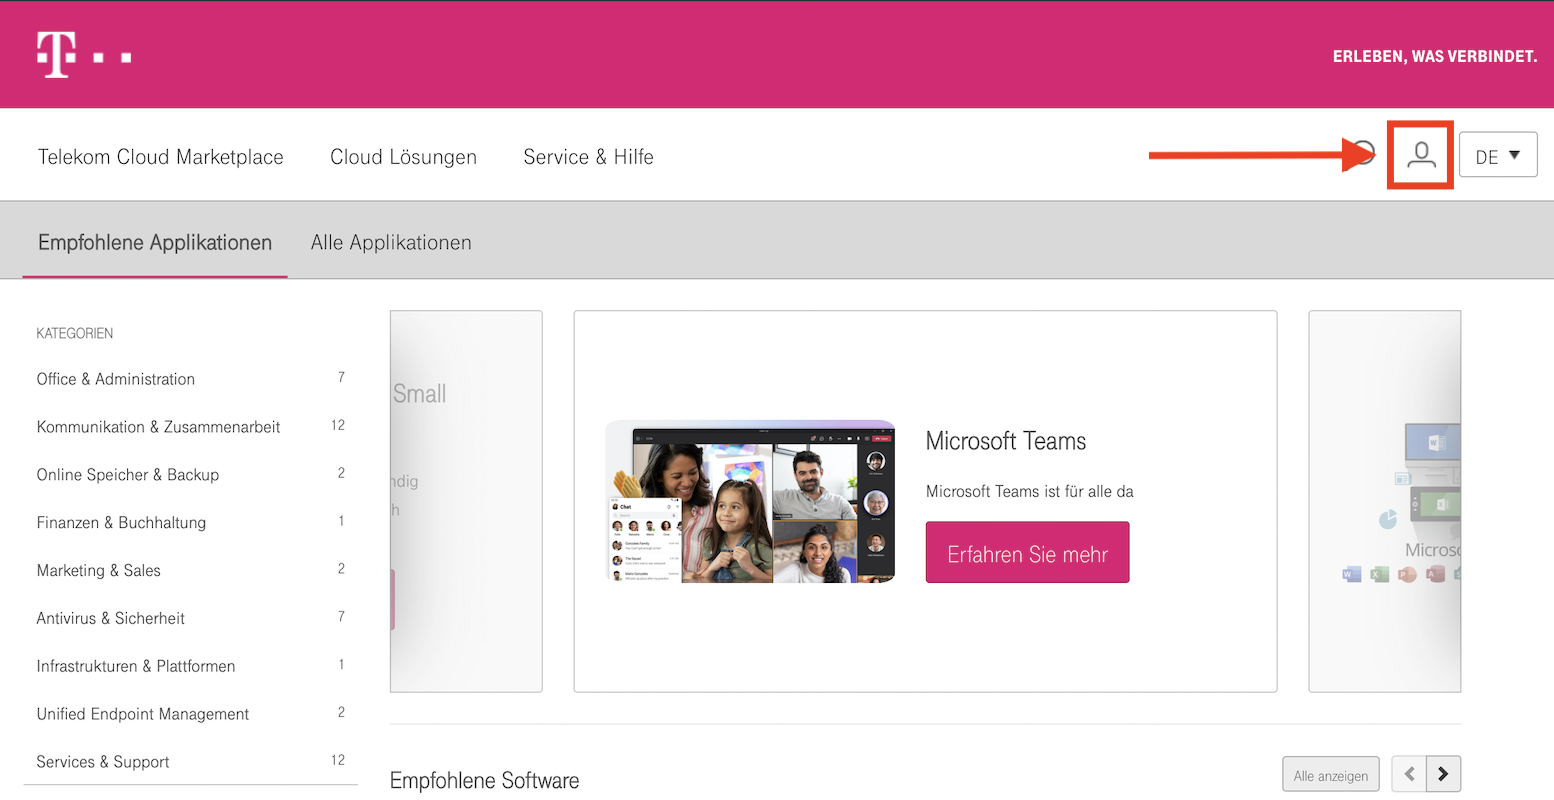Switch to Alle Applikationen tab

pos(391,243)
